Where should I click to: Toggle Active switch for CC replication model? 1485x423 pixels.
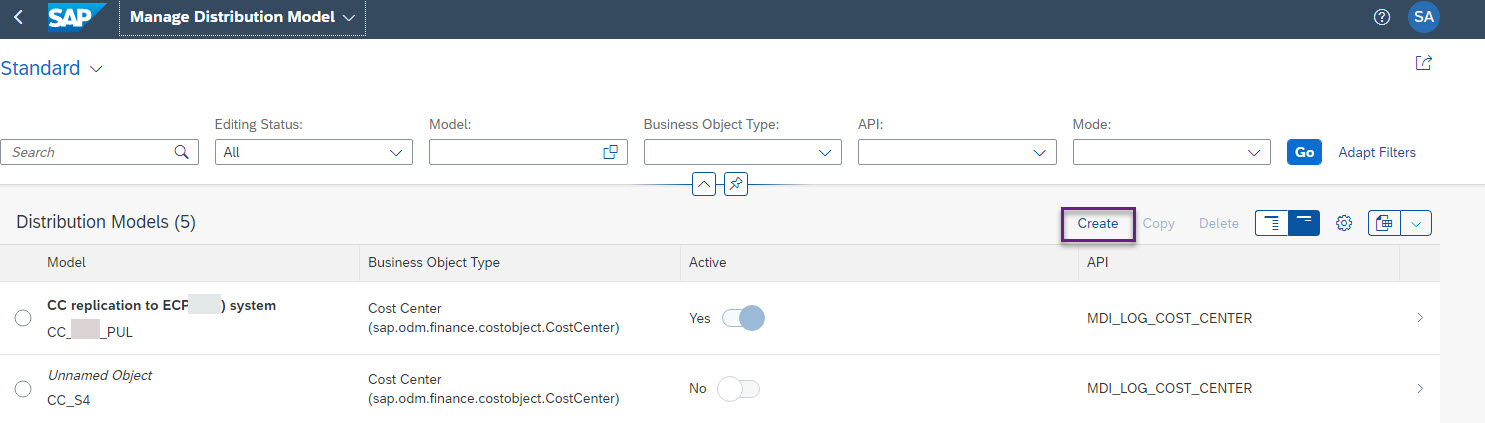743,318
